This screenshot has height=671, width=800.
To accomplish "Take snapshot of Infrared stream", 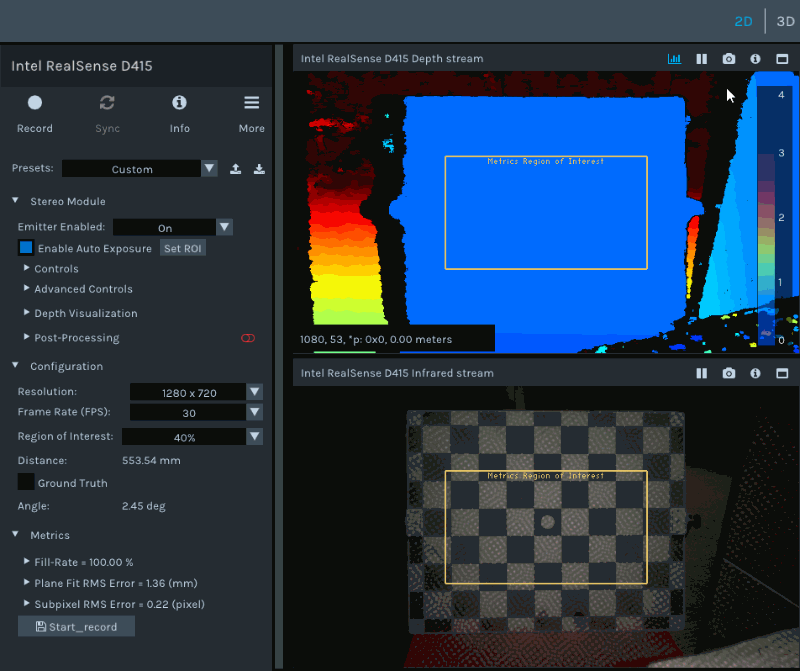I will tap(729, 373).
